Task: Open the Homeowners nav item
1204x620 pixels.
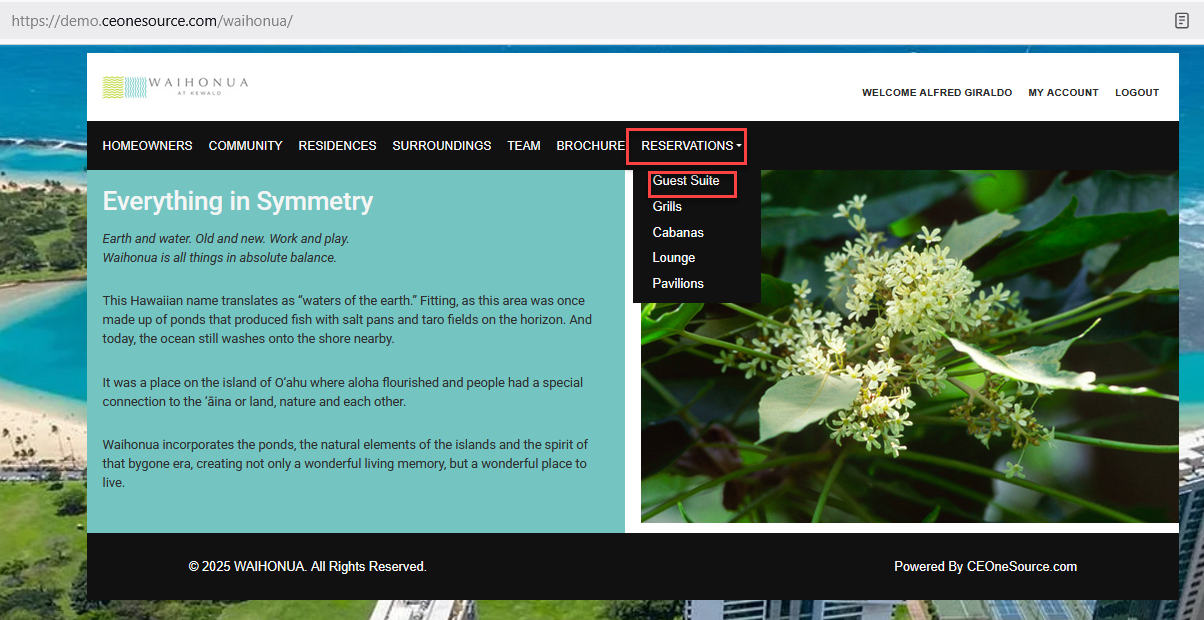Action: (x=147, y=146)
